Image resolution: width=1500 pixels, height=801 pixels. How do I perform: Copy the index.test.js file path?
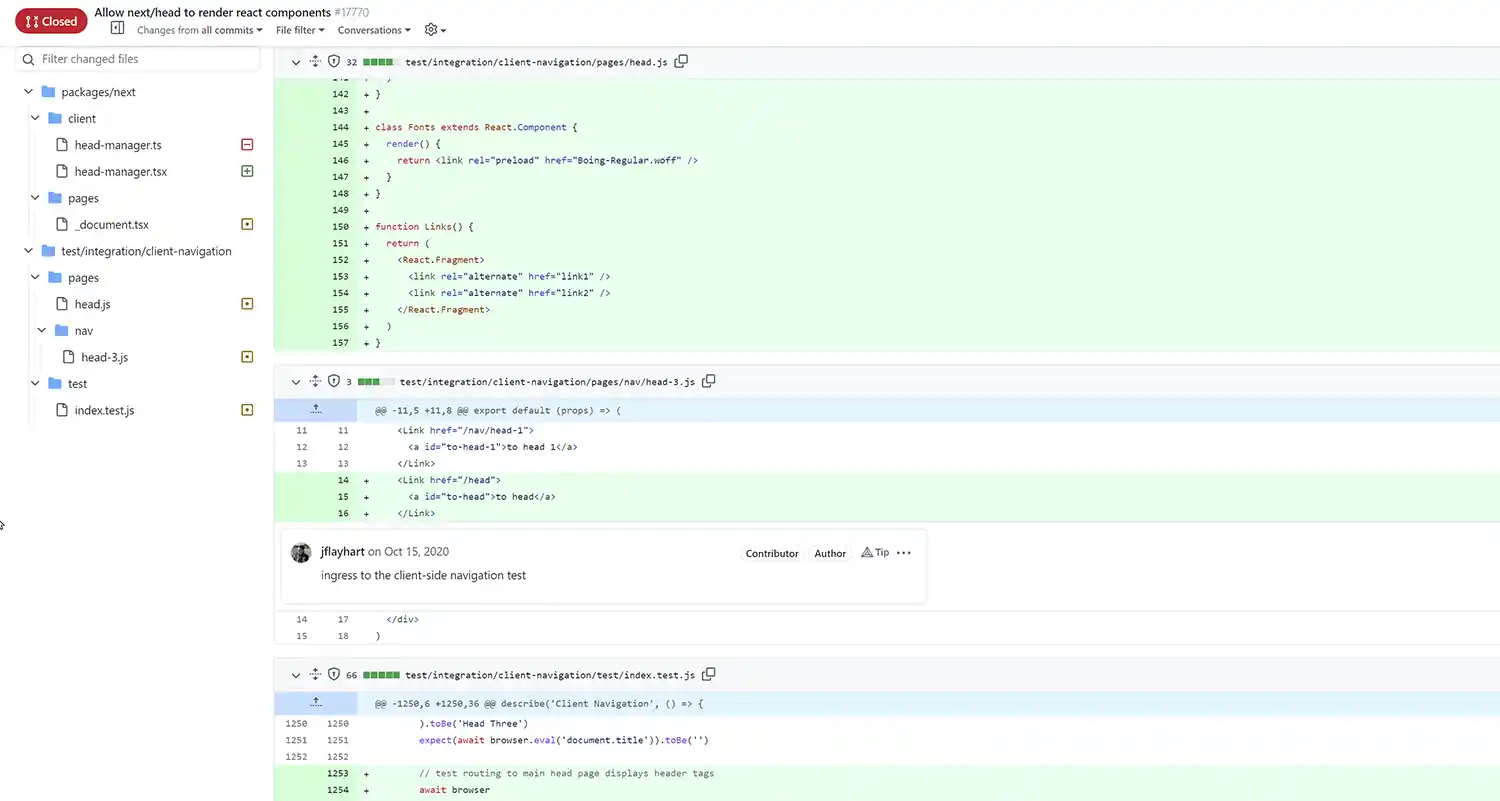click(709, 675)
